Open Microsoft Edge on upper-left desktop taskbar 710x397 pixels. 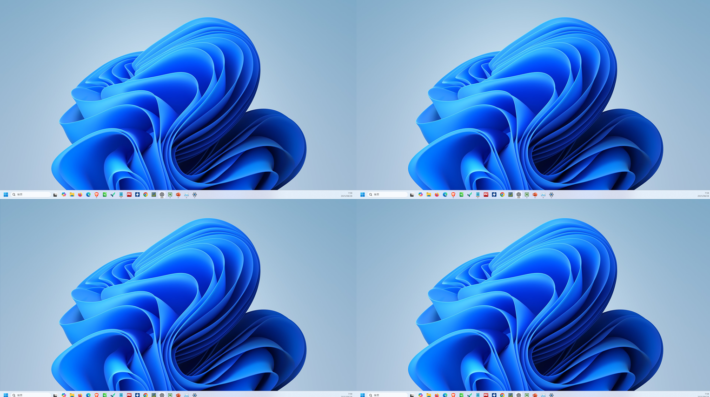coord(88,195)
